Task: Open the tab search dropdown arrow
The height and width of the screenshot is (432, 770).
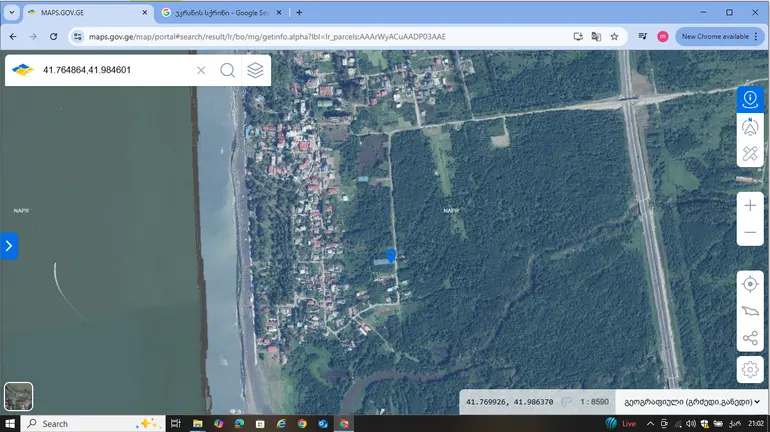Action: pyautogui.click(x=11, y=13)
